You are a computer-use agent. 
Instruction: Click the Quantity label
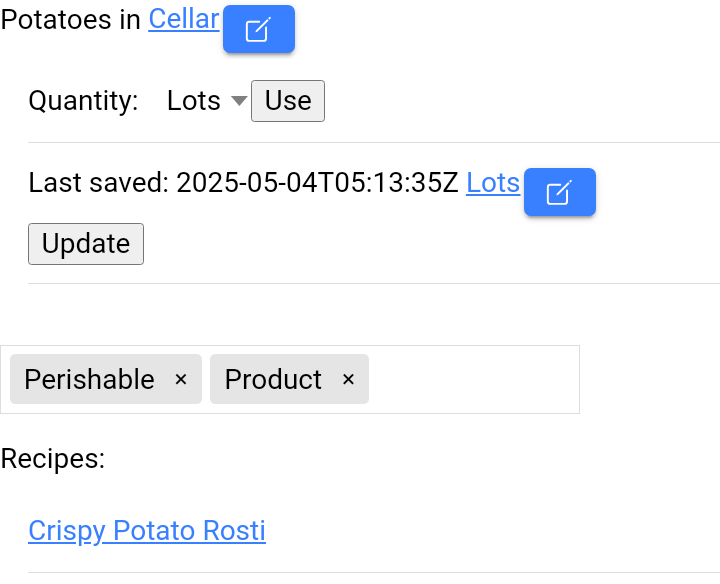click(x=83, y=101)
